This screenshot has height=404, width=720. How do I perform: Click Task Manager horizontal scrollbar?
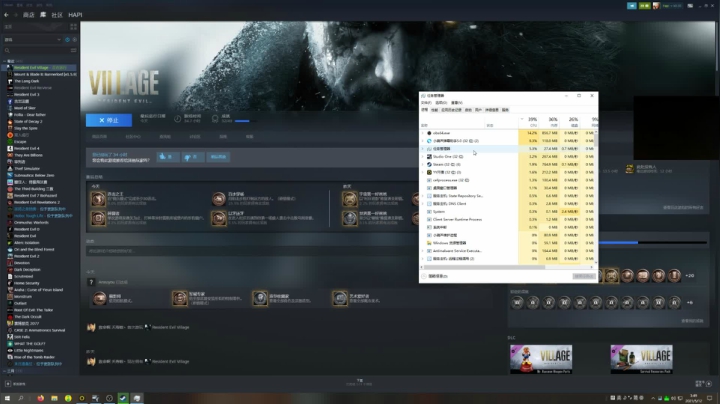pyautogui.click(x=484, y=267)
